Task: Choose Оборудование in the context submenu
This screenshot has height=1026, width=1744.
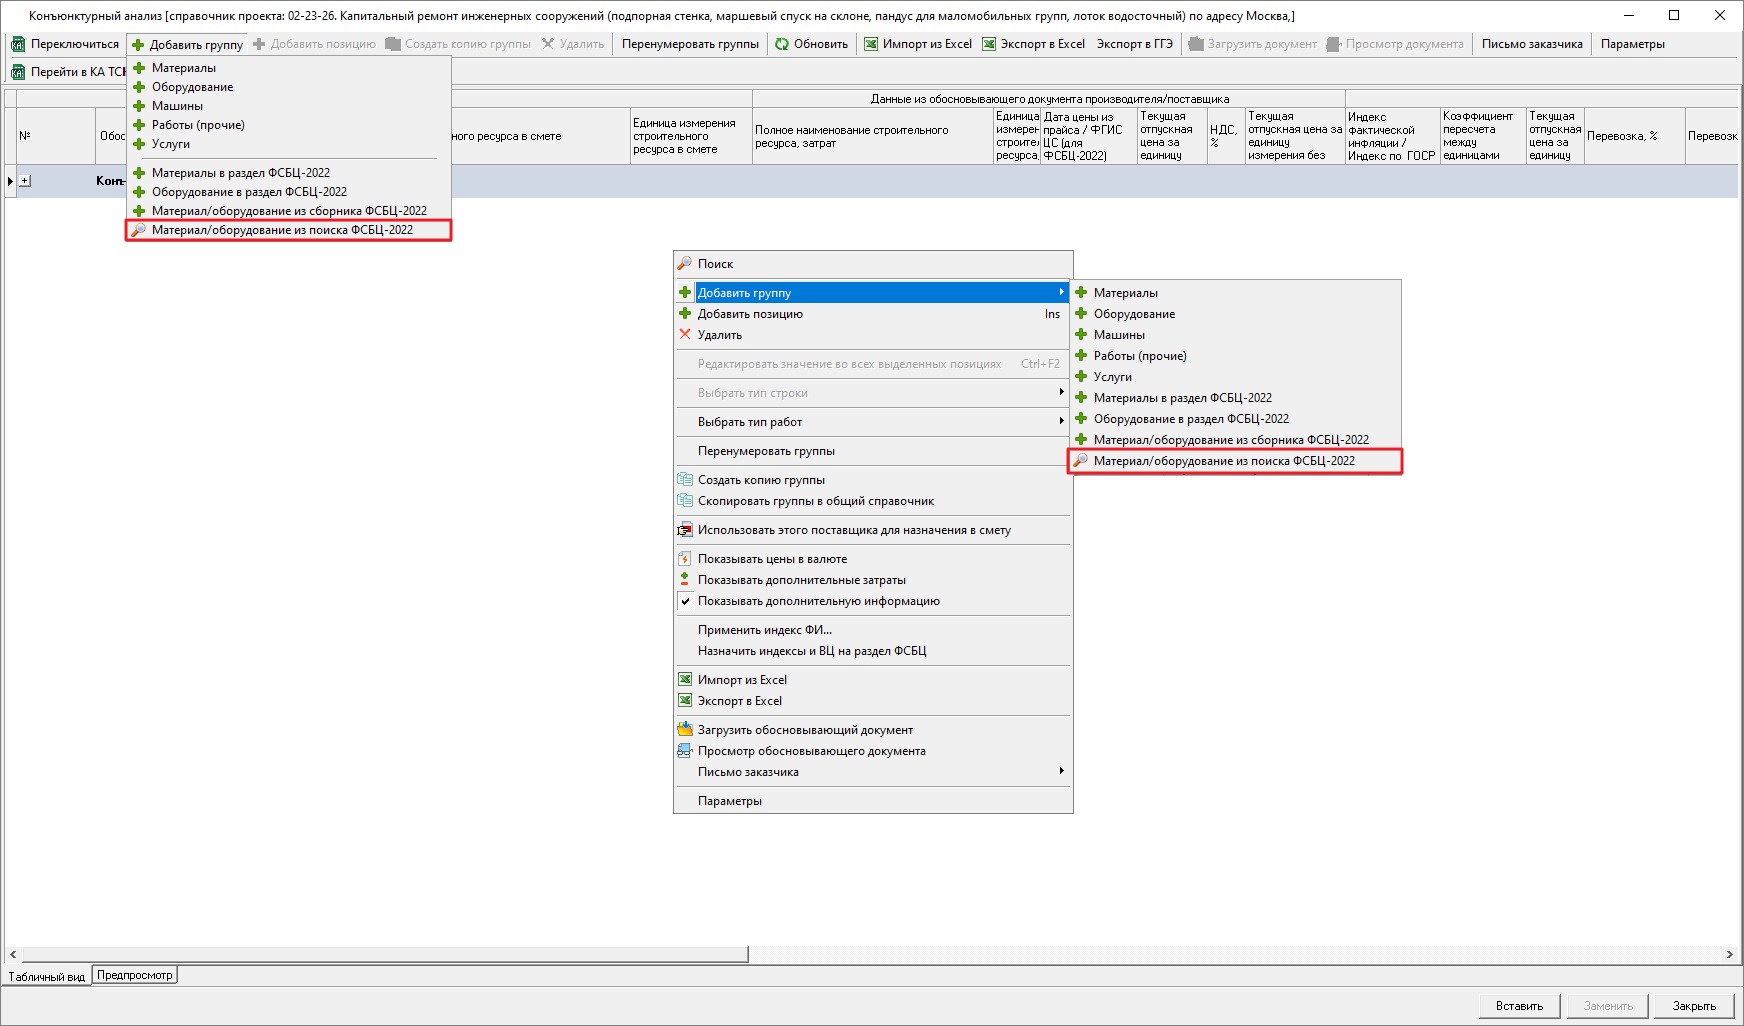Action: tap(1235, 314)
